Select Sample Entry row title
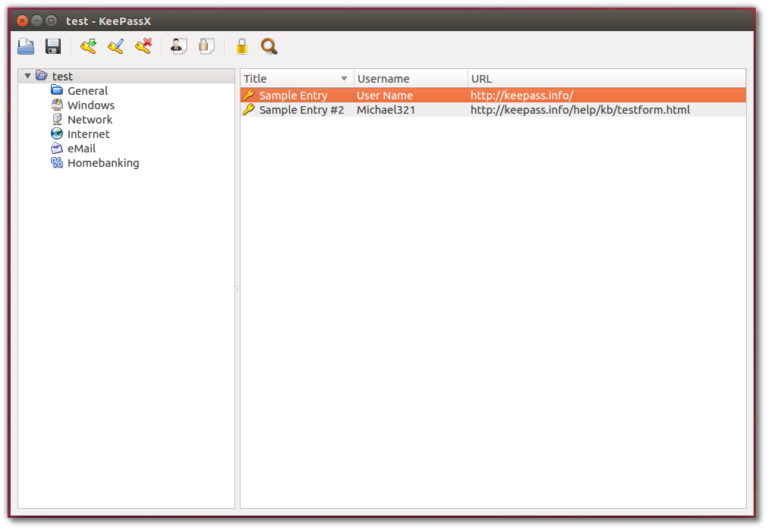The width and height of the screenshot is (768, 530). point(293,96)
